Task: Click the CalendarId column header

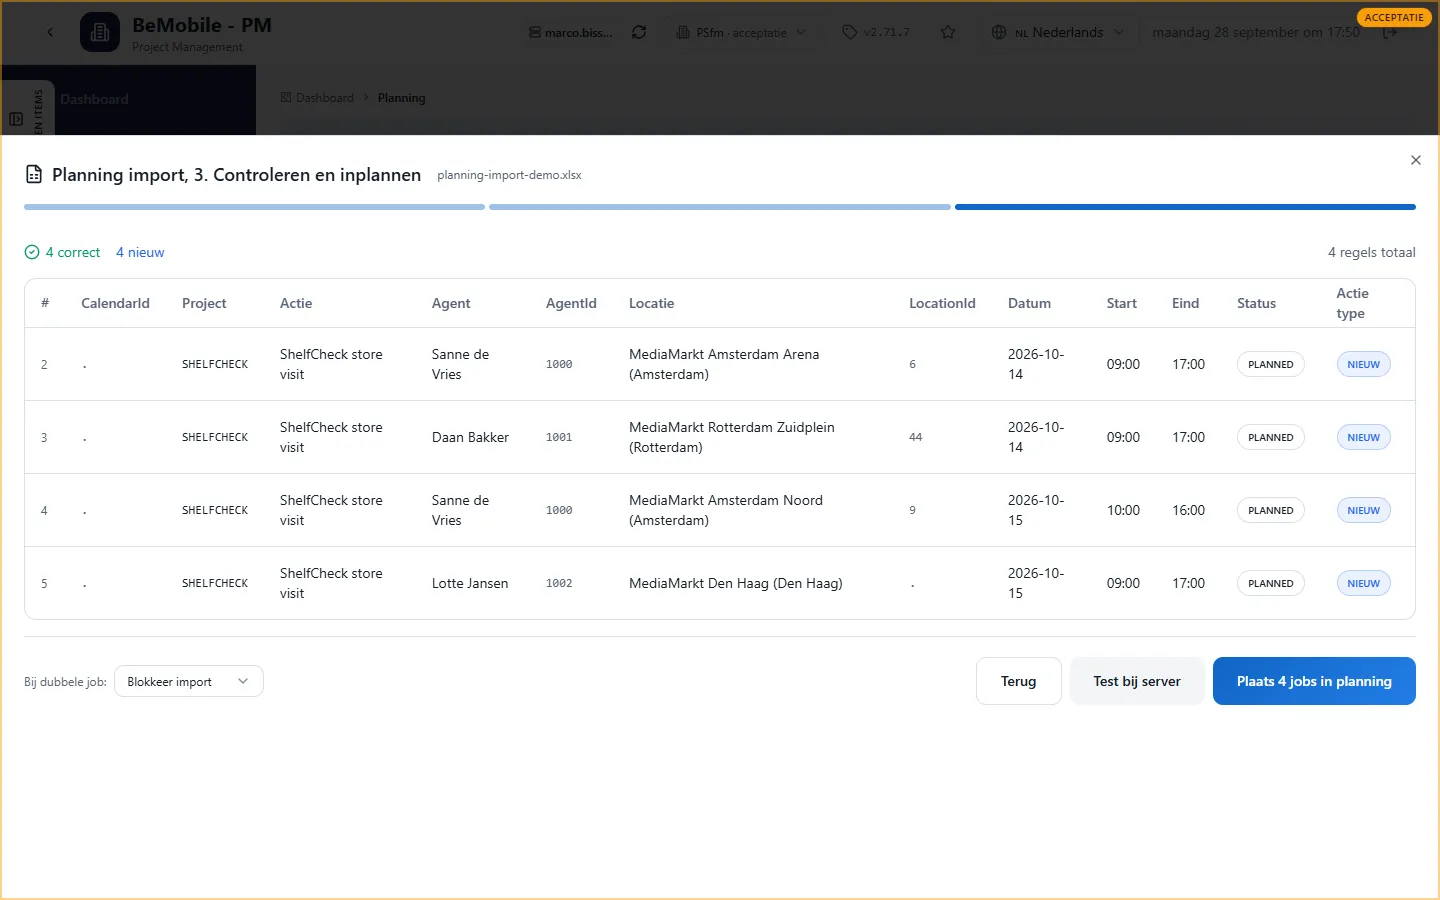Action: [x=115, y=303]
